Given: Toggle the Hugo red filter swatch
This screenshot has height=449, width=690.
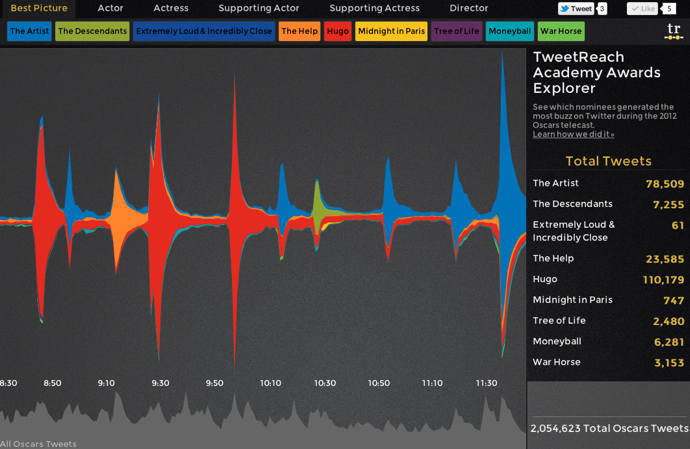Looking at the screenshot, I should pyautogui.click(x=338, y=31).
